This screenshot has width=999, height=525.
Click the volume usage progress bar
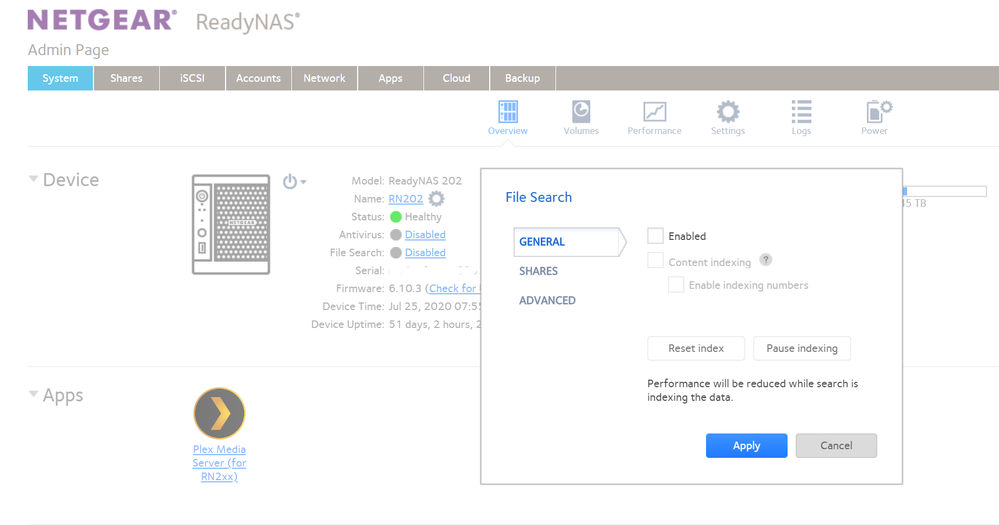coord(945,191)
